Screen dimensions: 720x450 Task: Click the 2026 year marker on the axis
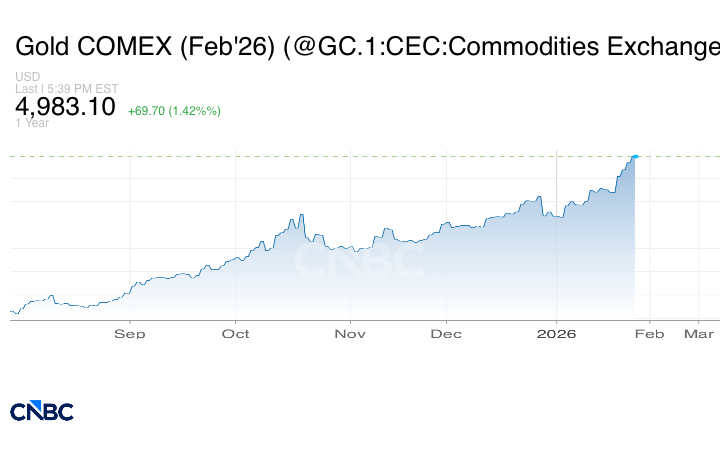[x=556, y=334]
